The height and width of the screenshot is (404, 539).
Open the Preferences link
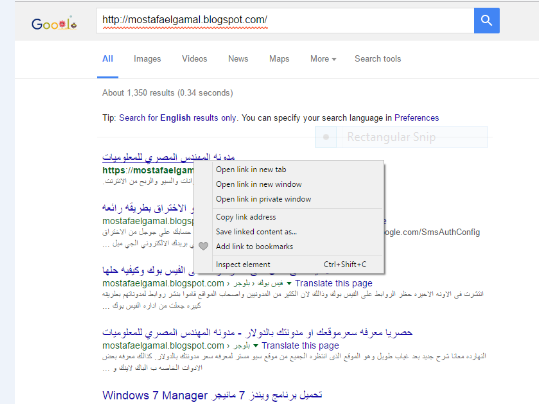click(417, 118)
